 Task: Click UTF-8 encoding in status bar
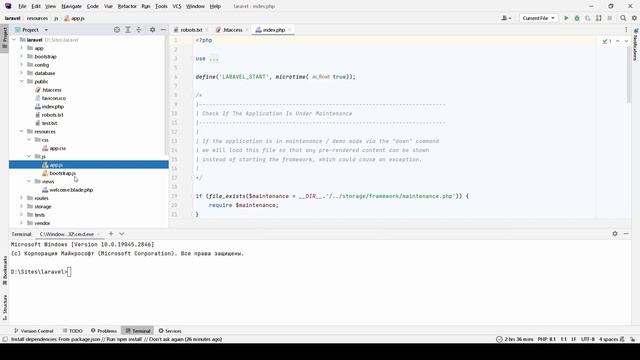click(x=588, y=339)
